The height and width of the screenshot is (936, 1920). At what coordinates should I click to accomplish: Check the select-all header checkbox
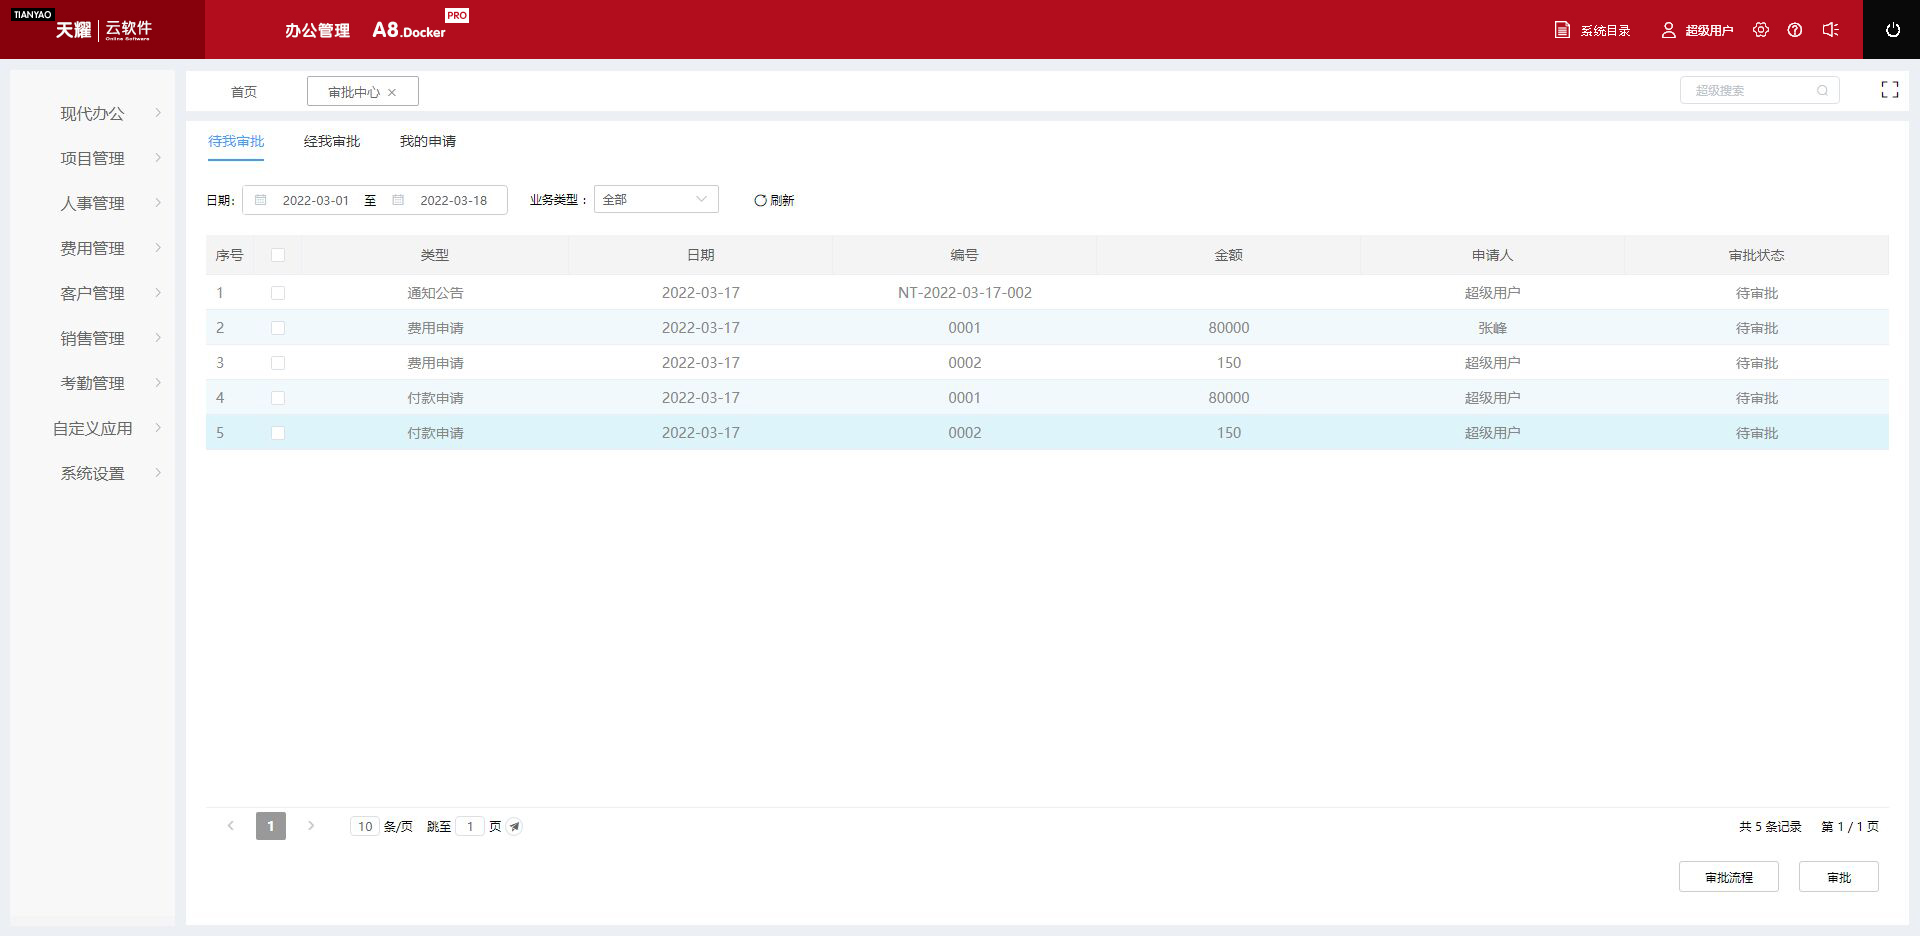[x=278, y=255]
